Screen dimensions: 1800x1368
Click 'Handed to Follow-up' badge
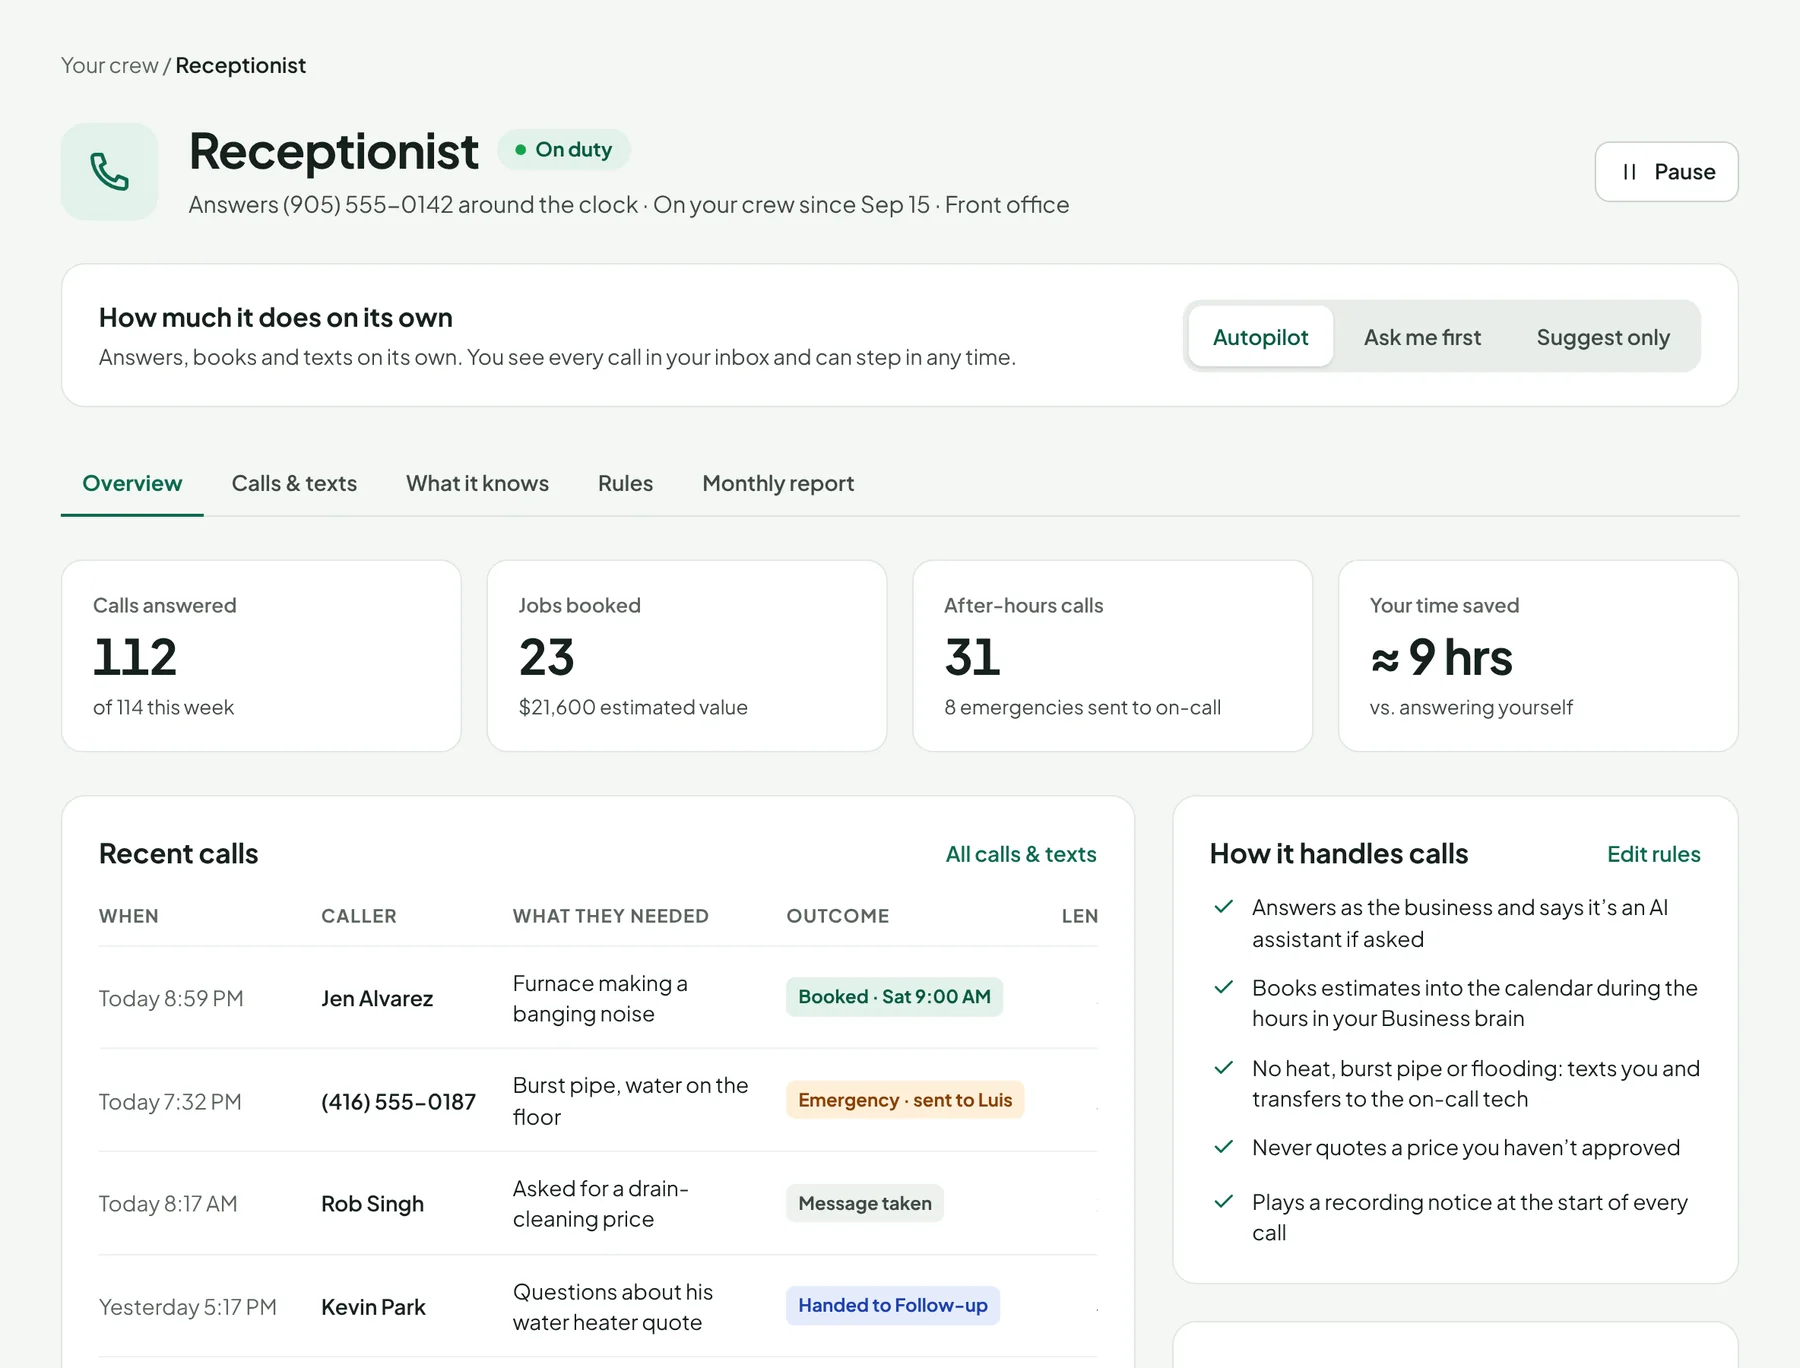click(893, 1305)
